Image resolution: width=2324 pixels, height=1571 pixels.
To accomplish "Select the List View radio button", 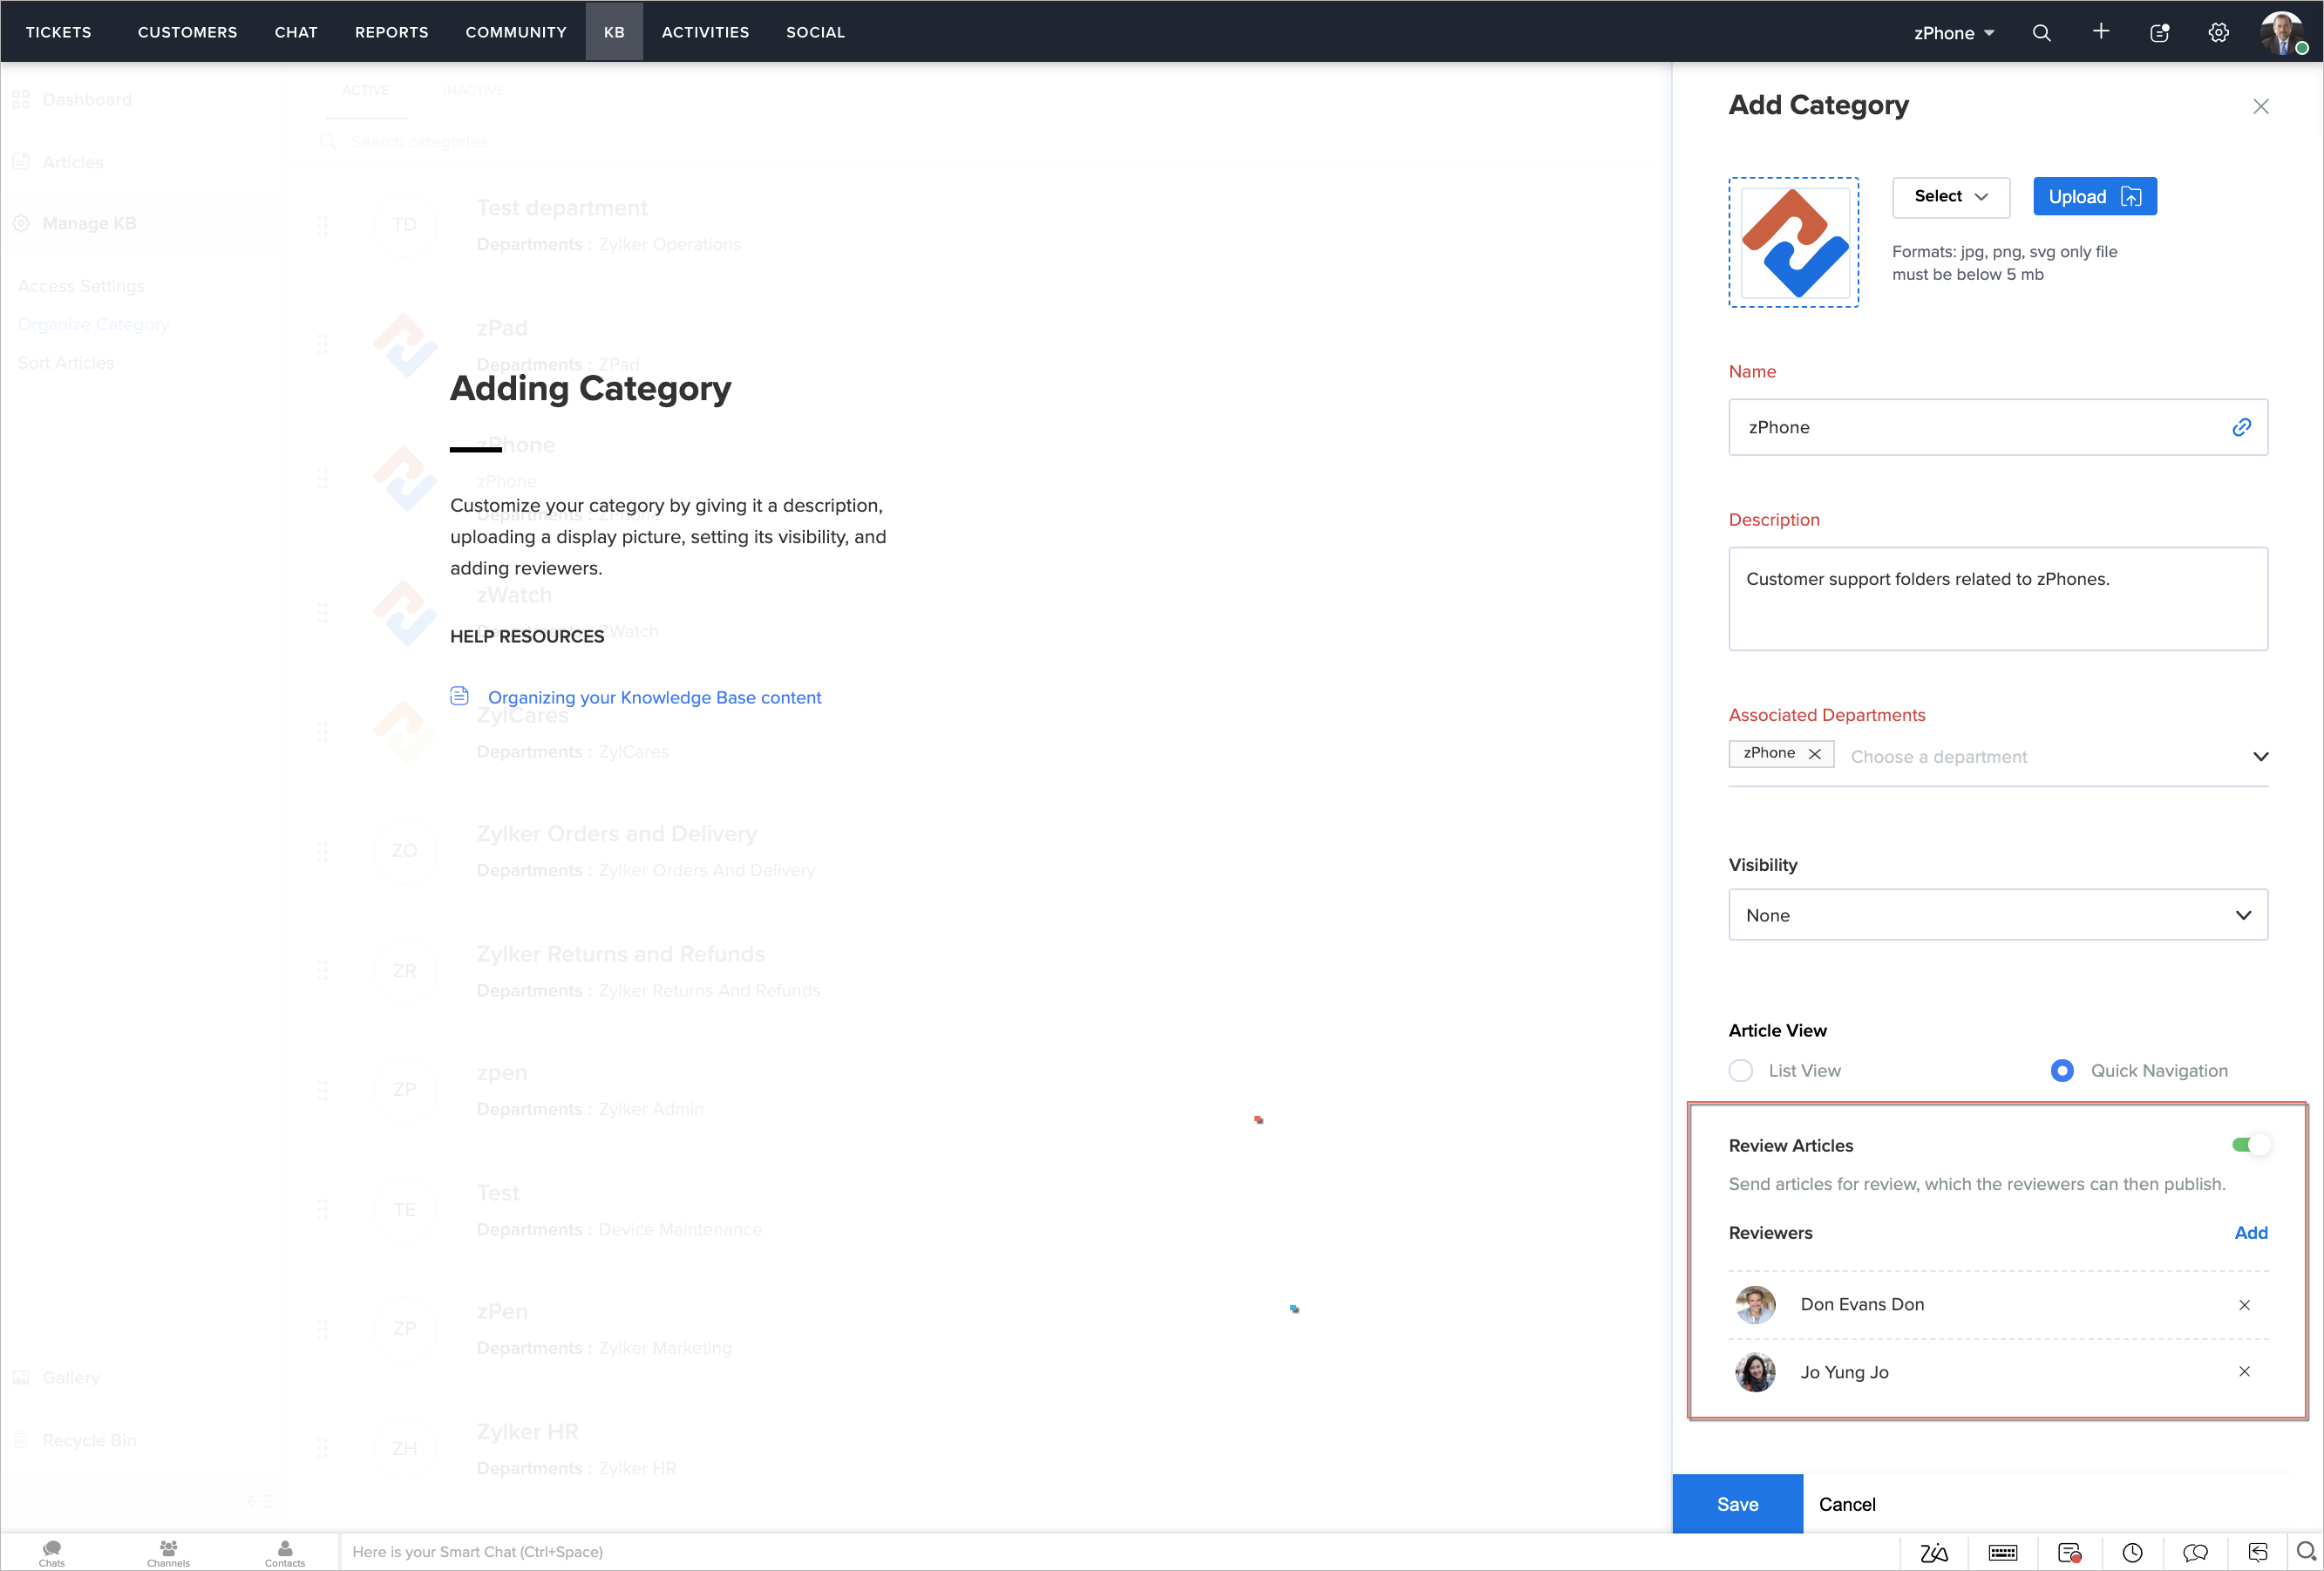I will (1741, 1071).
